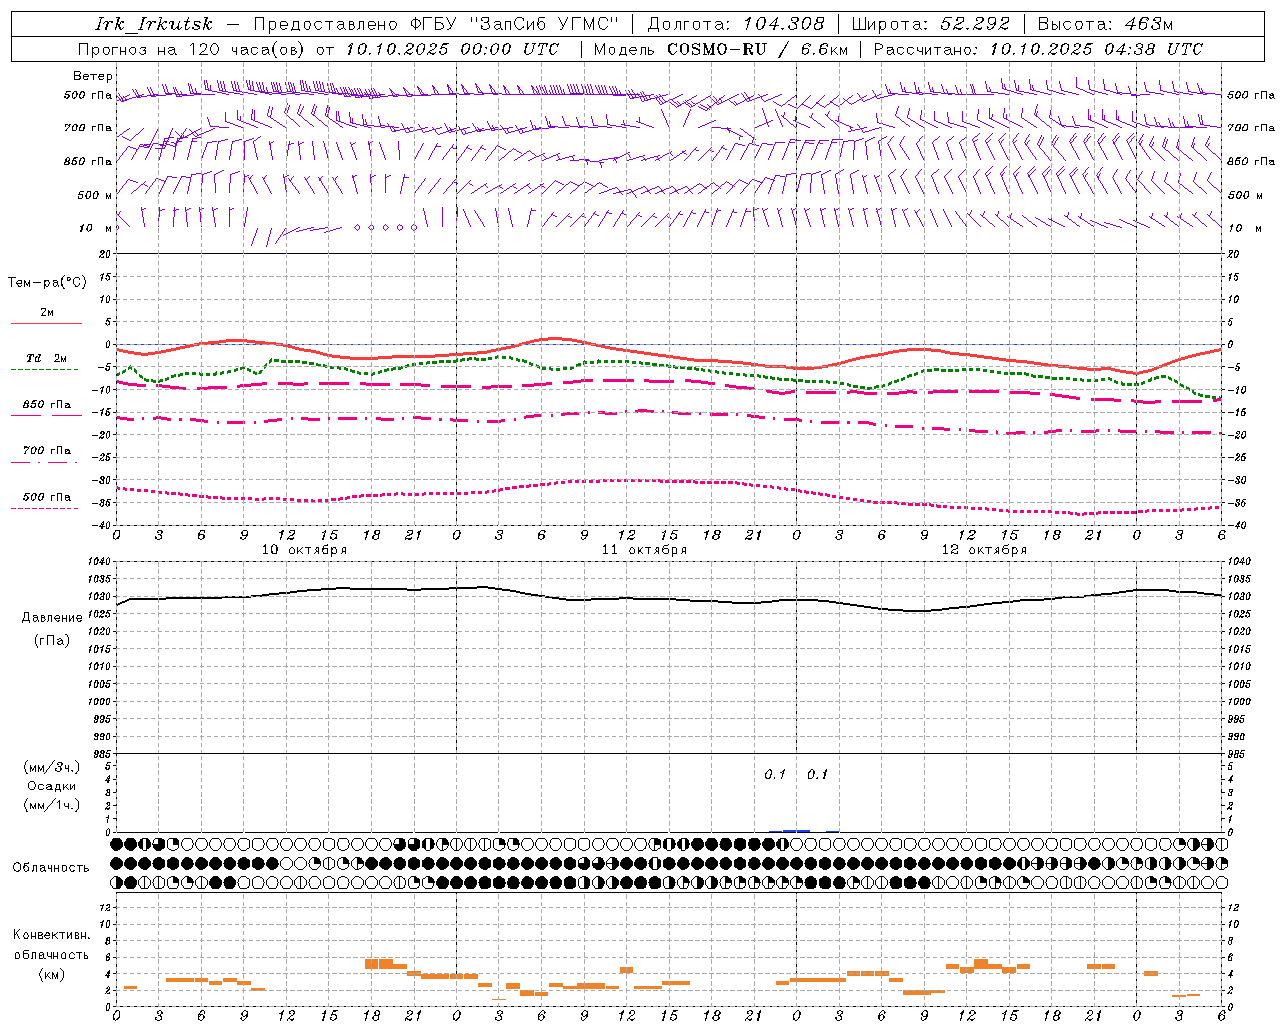Click the '(гПа)' pressure unit label
This screenshot has width=1280, height=1024.
tap(52, 641)
